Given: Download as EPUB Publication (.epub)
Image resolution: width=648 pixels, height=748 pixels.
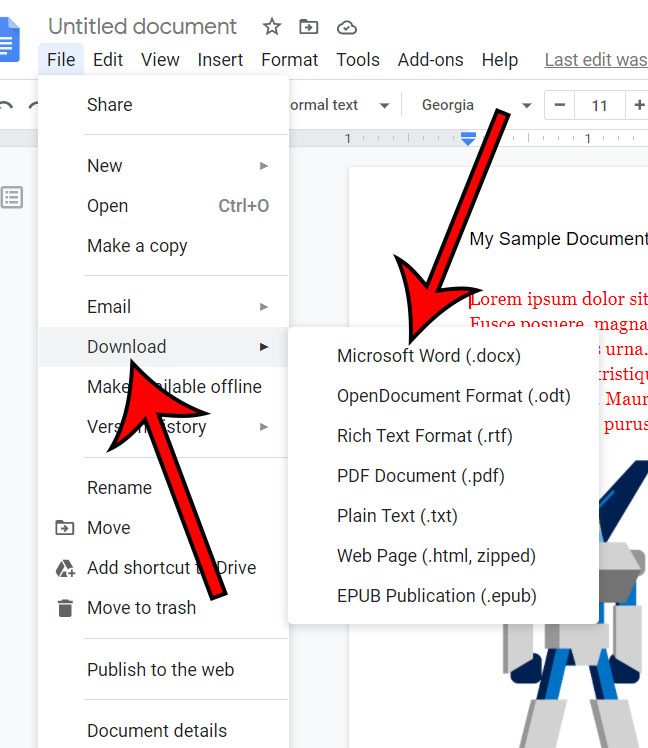Looking at the screenshot, I should pyautogui.click(x=443, y=596).
